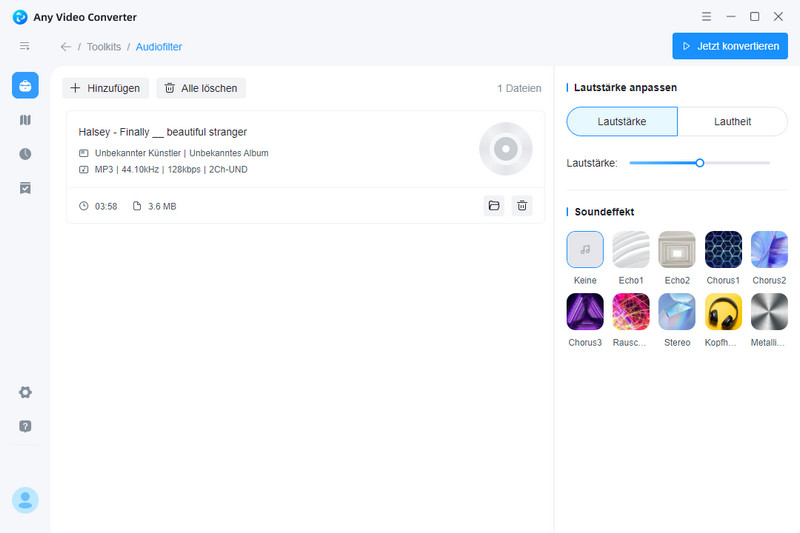Go back with the arrow icon

(66, 47)
